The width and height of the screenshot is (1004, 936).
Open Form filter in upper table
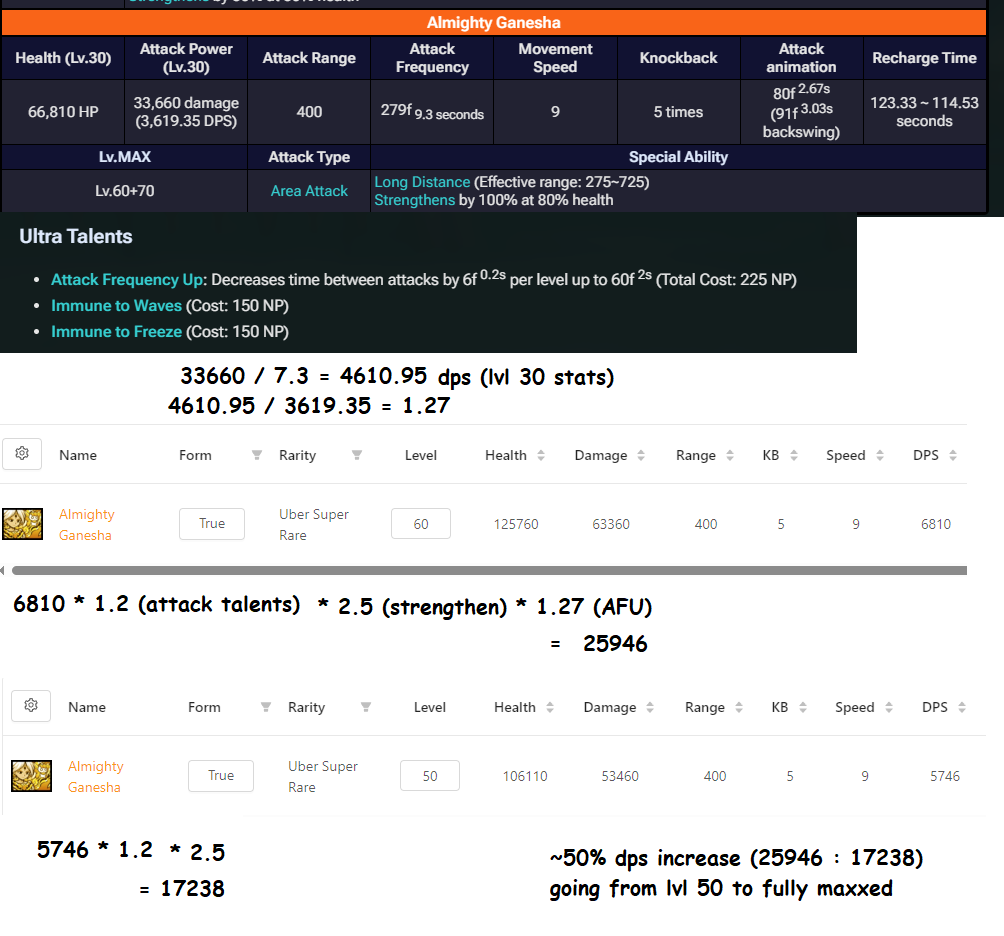click(x=257, y=455)
